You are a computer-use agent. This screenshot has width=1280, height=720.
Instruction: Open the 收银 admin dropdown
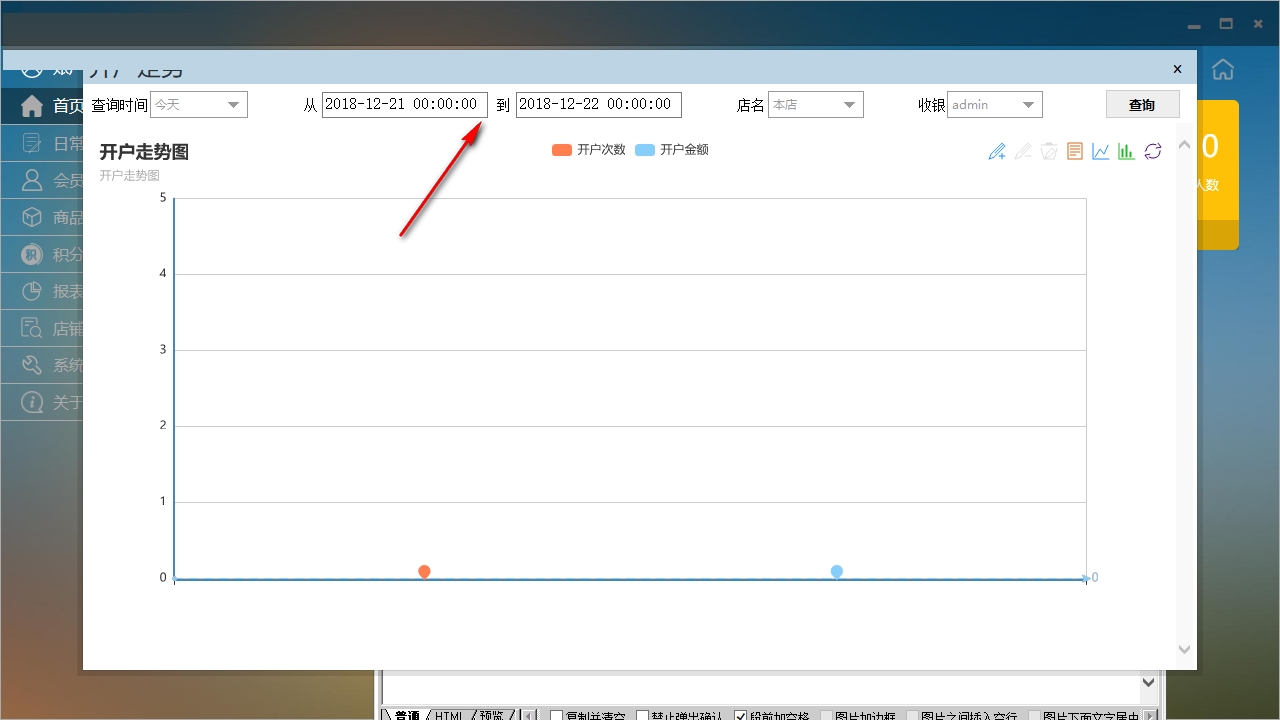pyautogui.click(x=995, y=104)
